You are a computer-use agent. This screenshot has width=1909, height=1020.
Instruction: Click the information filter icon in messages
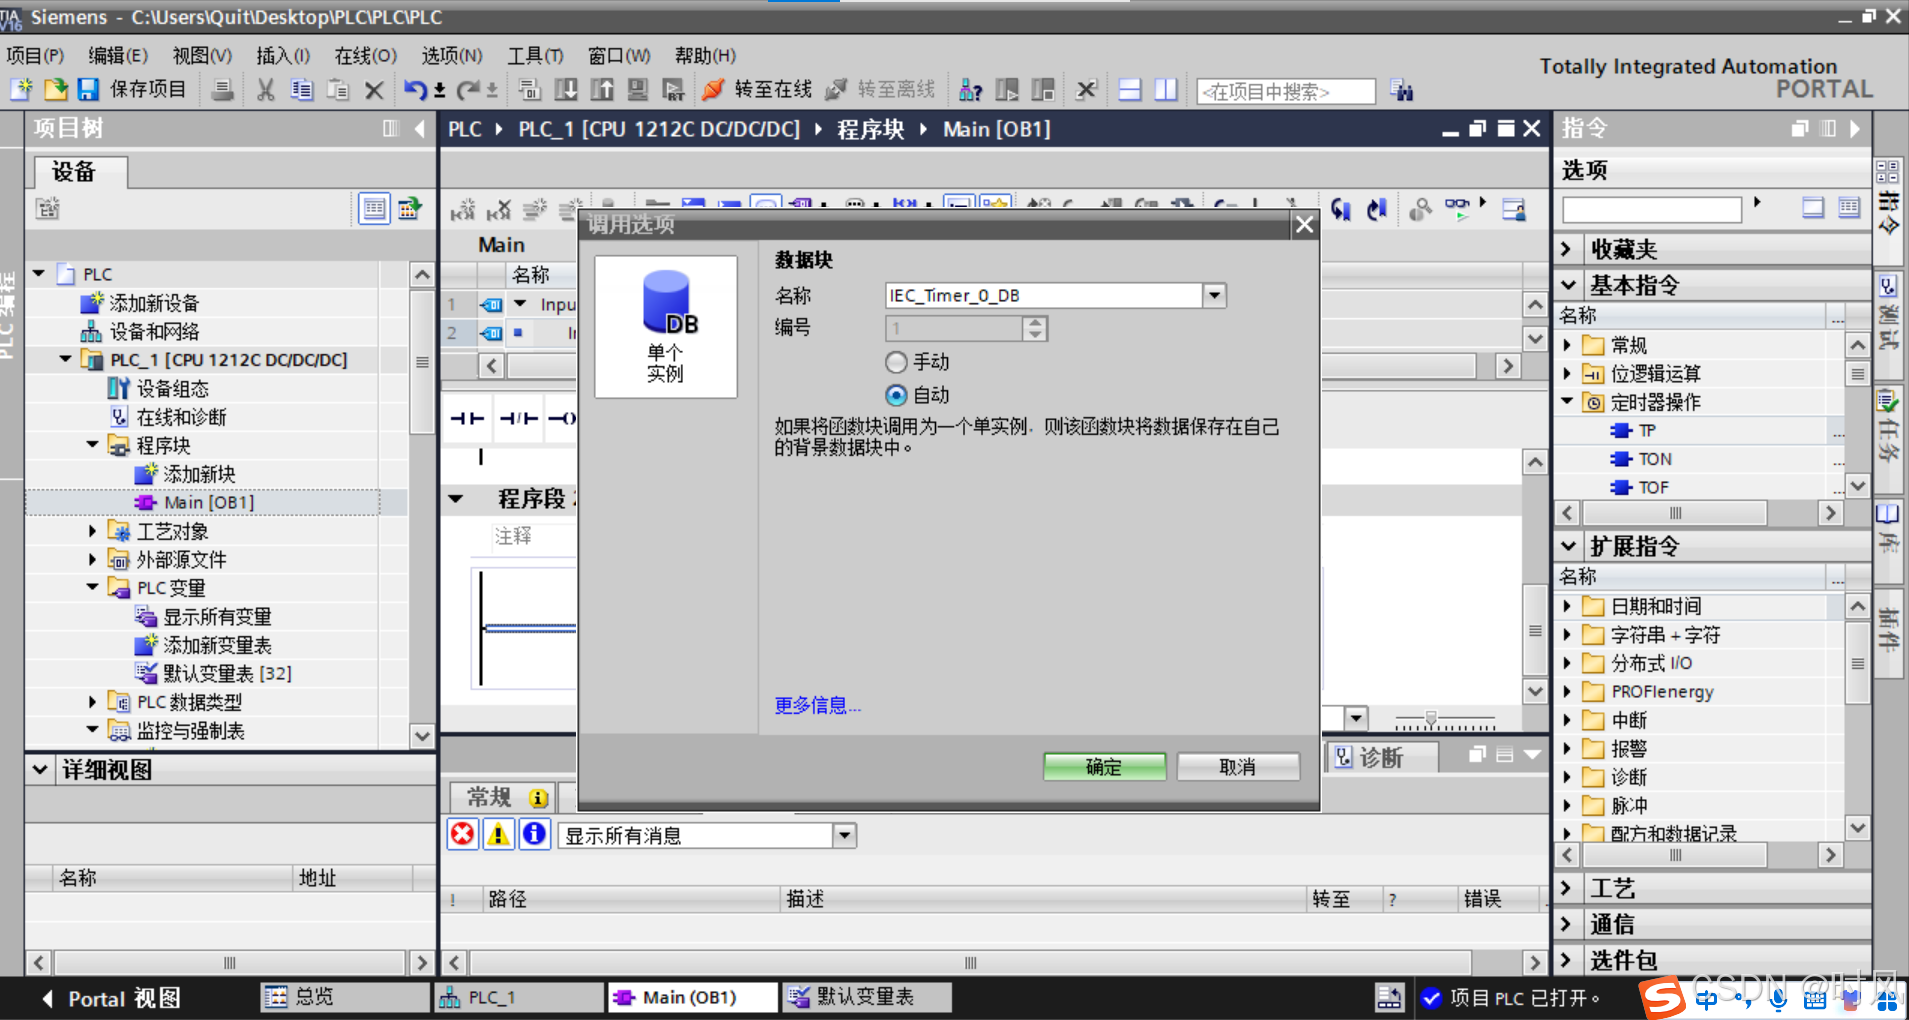point(535,834)
